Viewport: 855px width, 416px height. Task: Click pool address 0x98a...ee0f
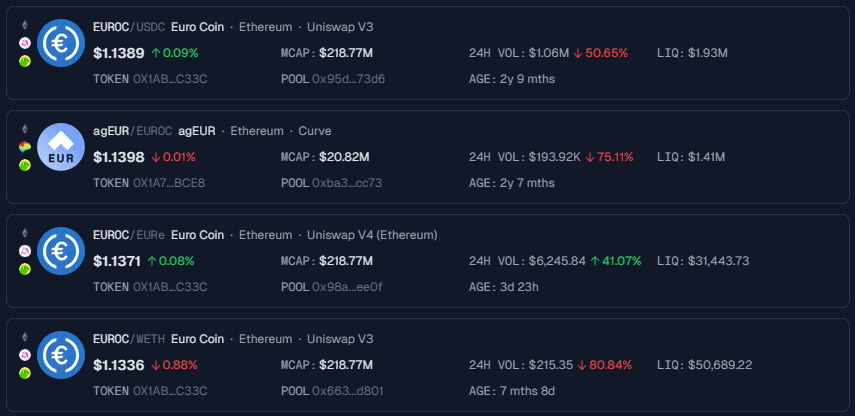[347, 287]
